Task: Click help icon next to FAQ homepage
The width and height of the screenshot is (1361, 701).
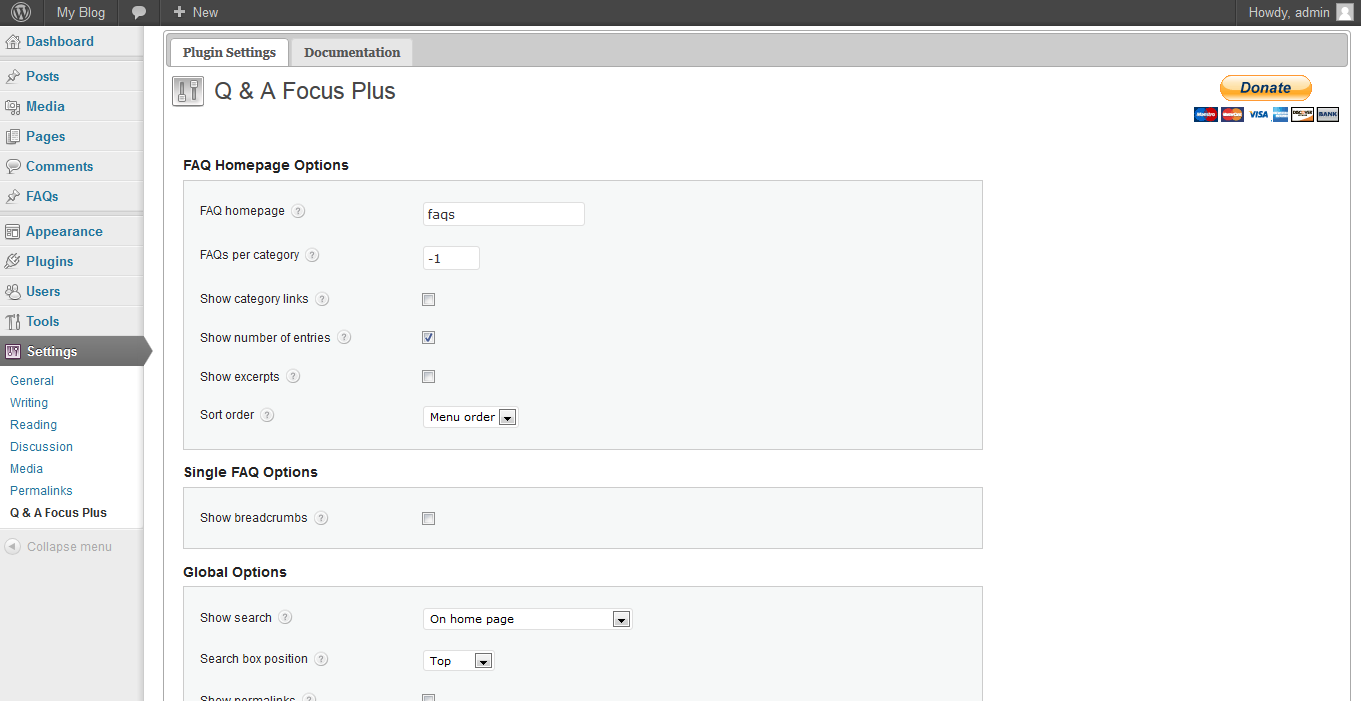Action: point(298,212)
